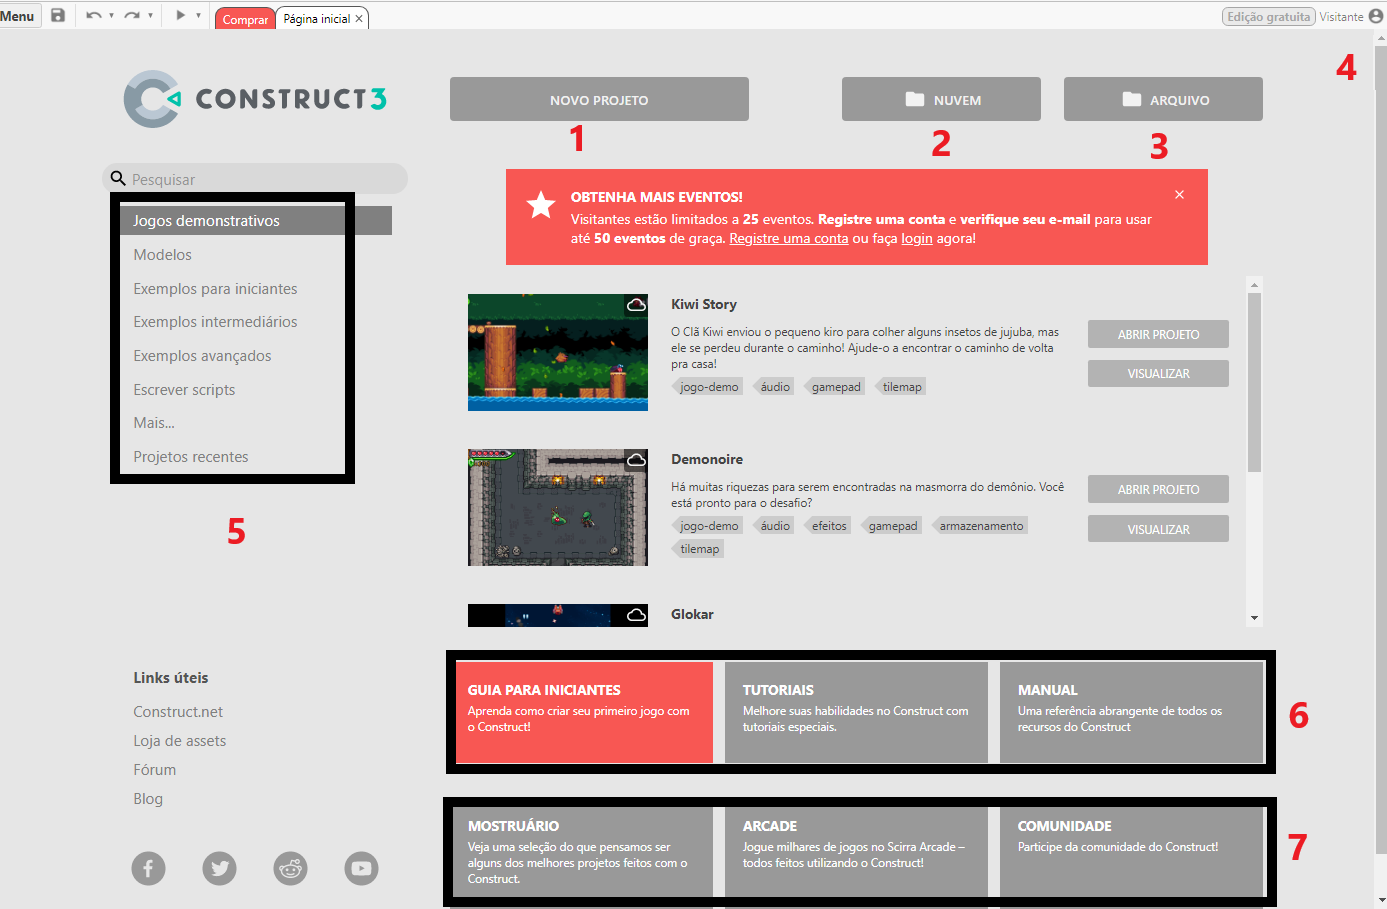Click the Undo arrow icon
The image size is (1387, 909).
coord(93,16)
